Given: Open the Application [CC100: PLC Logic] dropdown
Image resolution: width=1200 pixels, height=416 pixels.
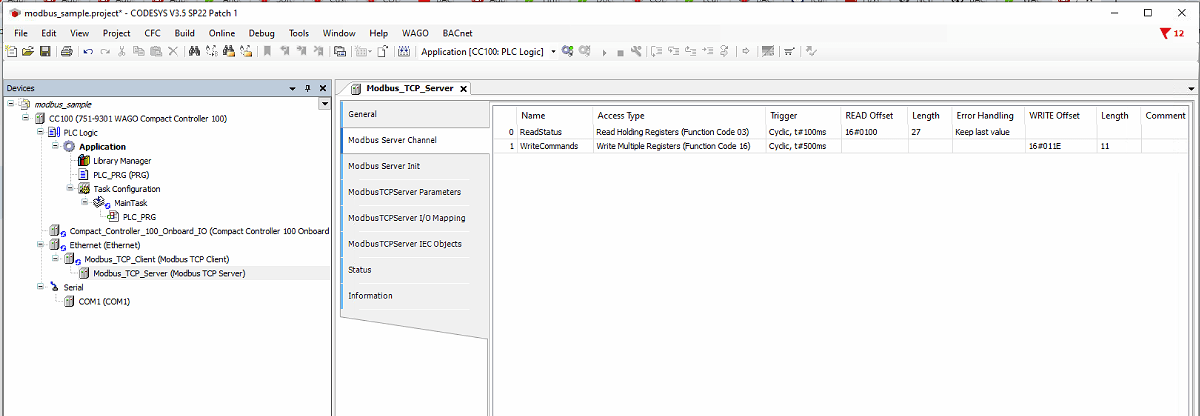Looking at the screenshot, I should [x=554, y=52].
